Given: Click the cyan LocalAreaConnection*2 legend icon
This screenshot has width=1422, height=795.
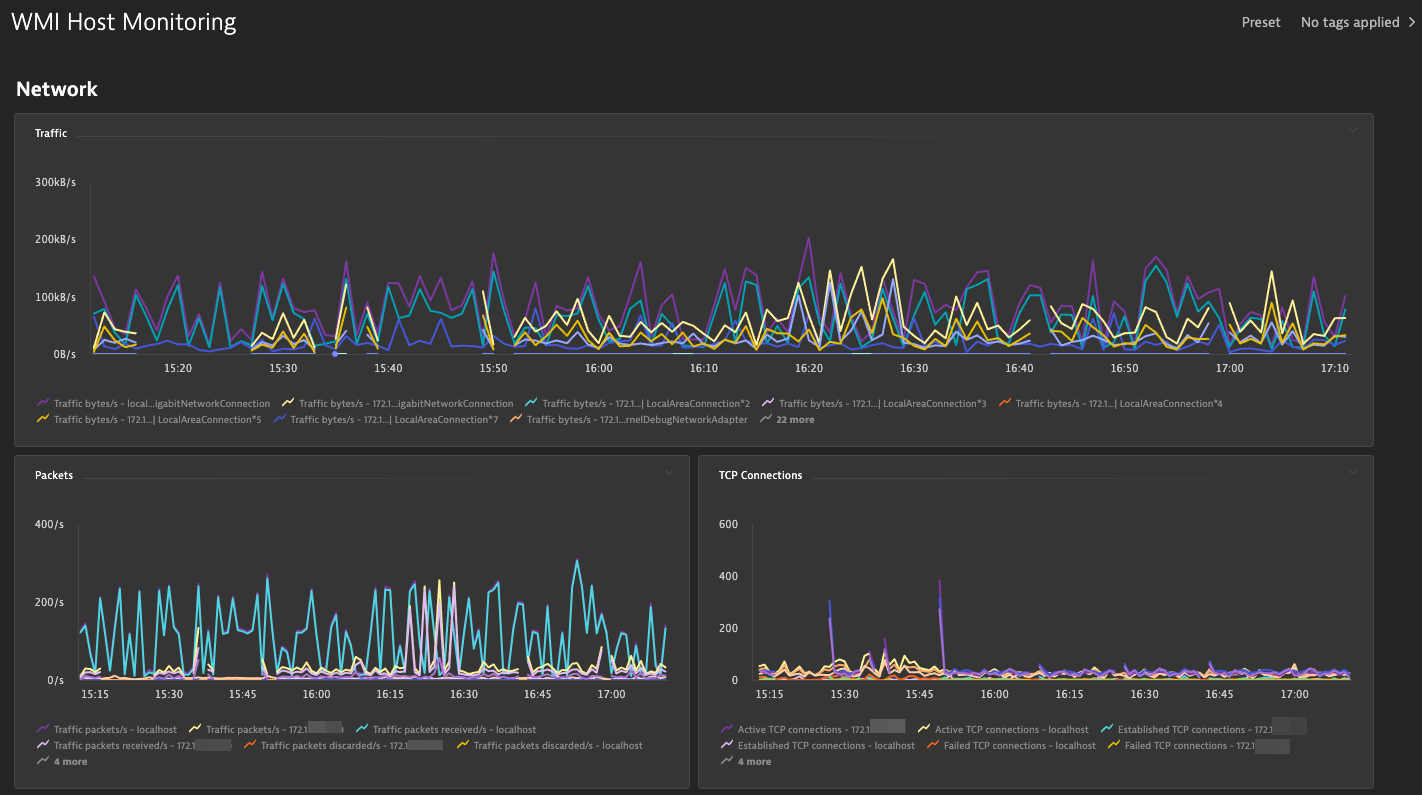Looking at the screenshot, I should click(531, 404).
